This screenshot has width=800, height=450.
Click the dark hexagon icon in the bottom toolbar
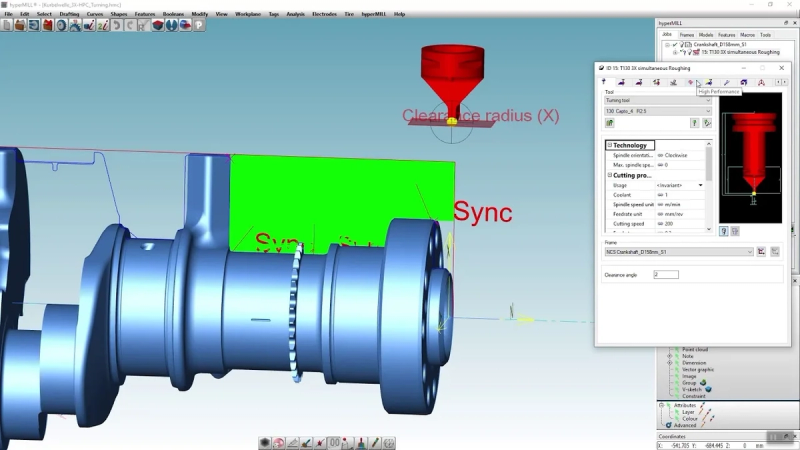tap(264, 443)
